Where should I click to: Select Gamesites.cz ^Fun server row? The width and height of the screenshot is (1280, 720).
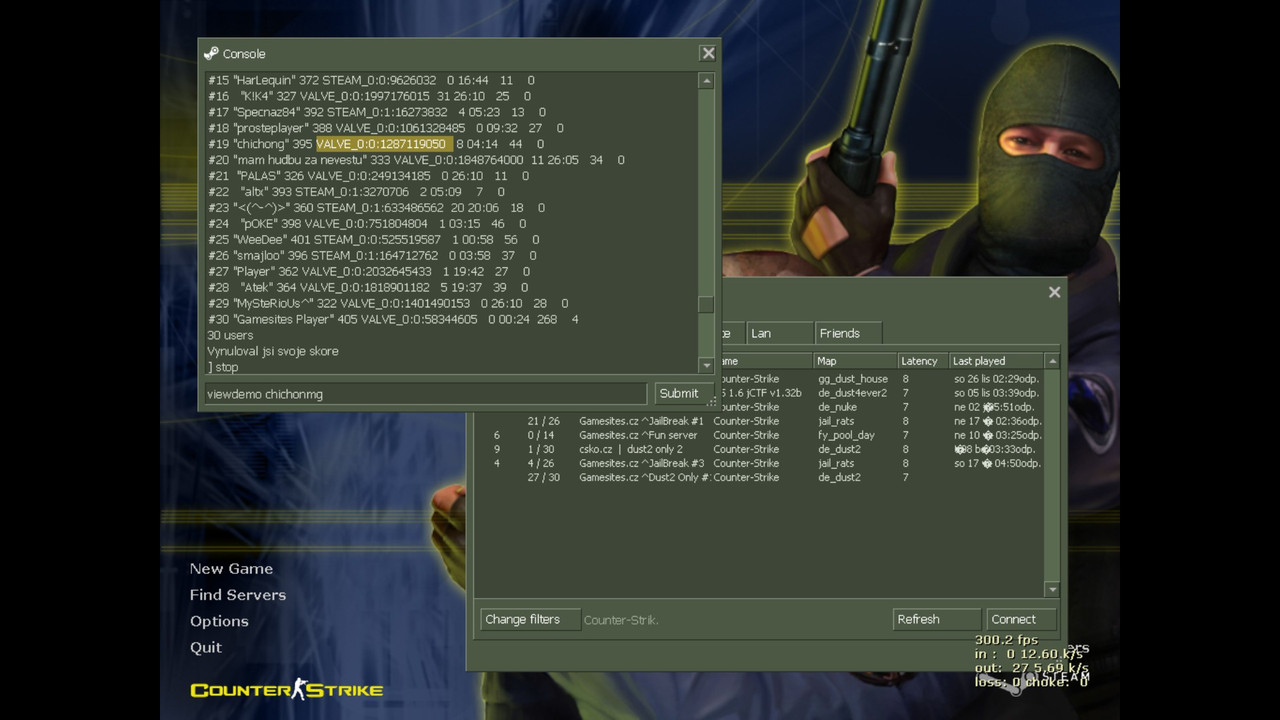tap(760, 435)
